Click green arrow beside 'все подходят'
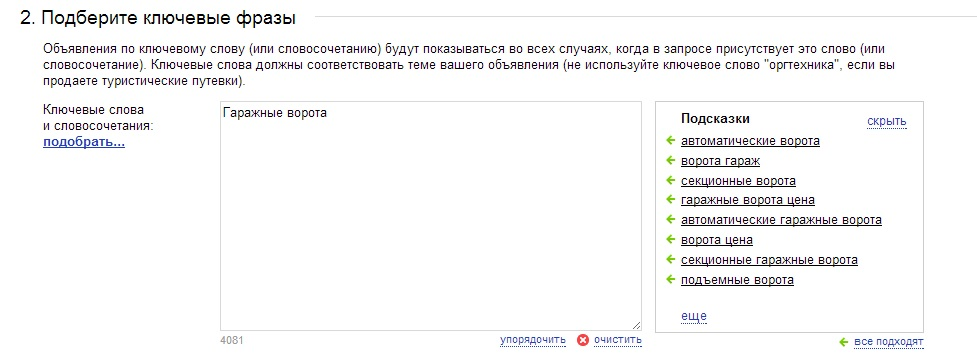Viewport: 977px width, 361px height. pos(844,342)
